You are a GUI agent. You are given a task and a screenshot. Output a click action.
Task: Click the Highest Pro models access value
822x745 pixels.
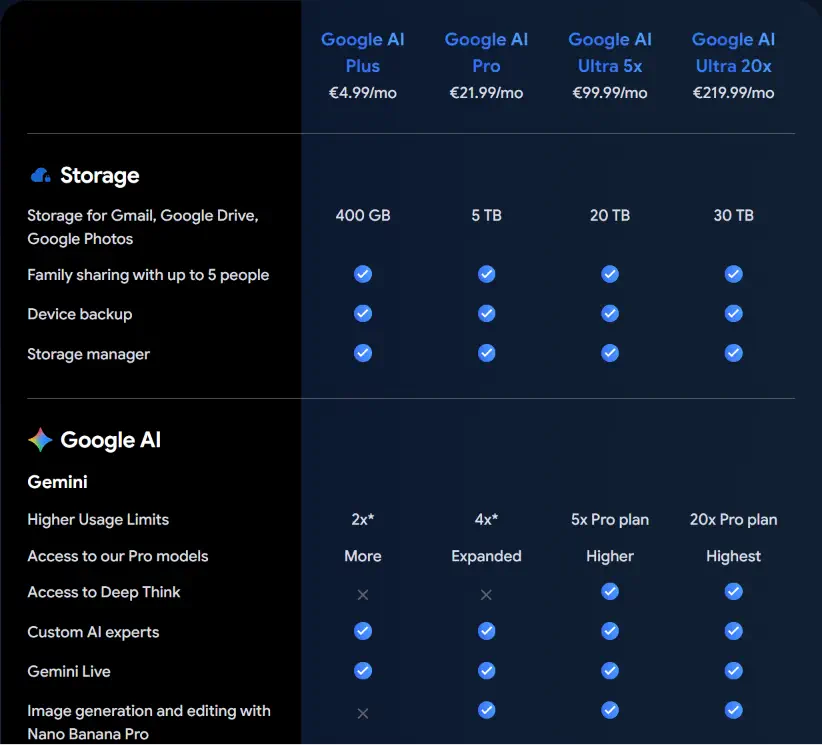pos(733,556)
